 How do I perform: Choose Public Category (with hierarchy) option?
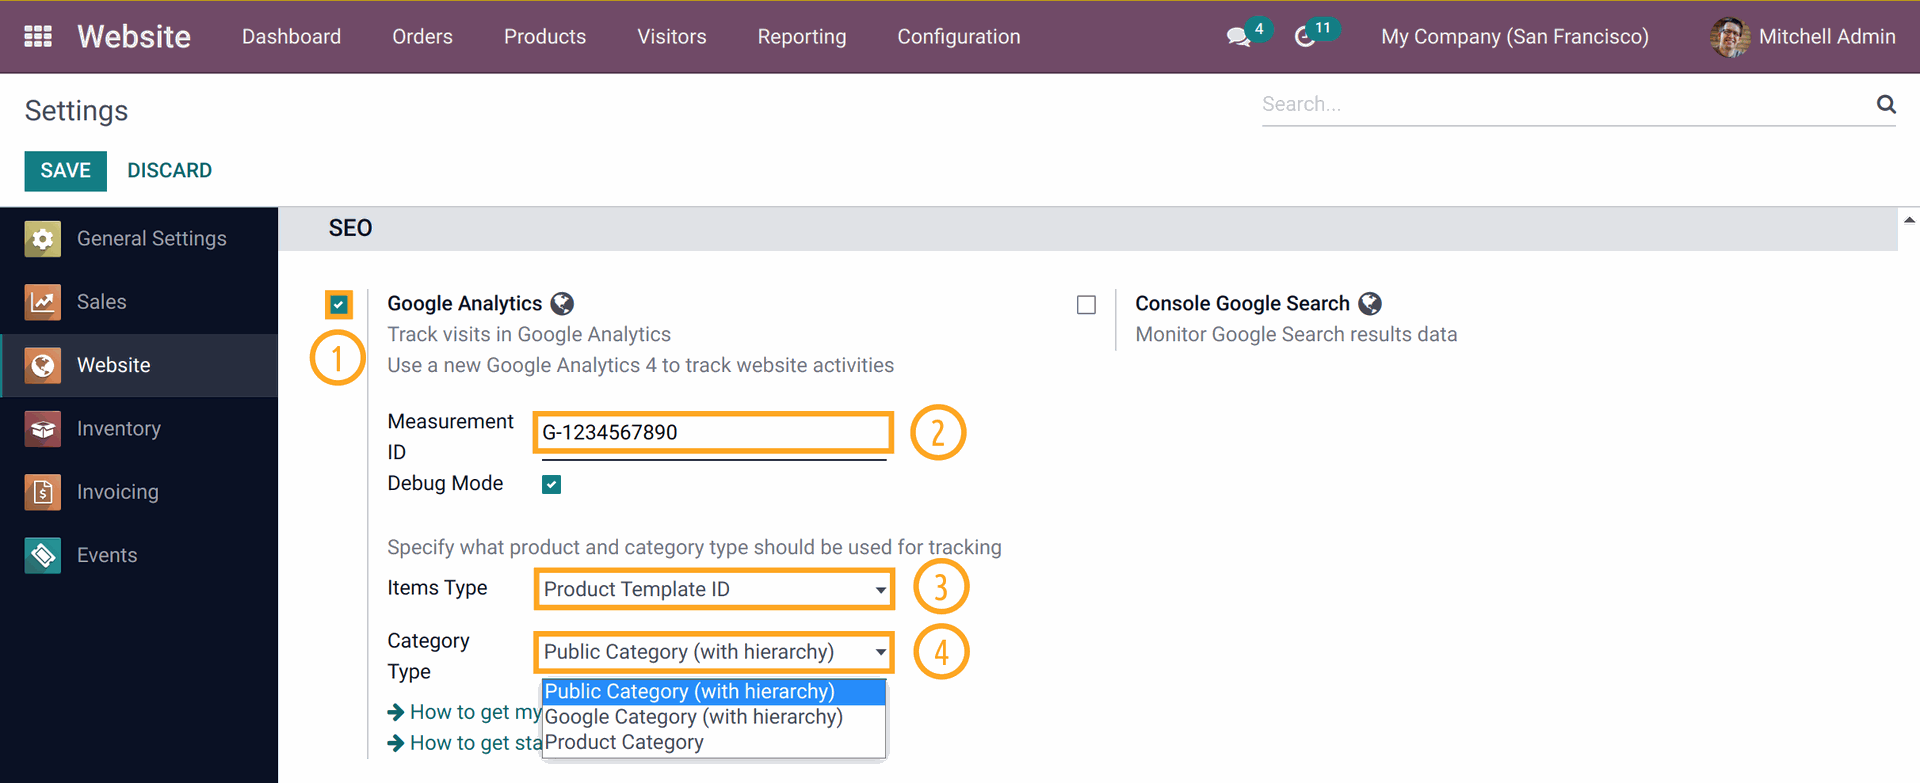[x=714, y=692]
